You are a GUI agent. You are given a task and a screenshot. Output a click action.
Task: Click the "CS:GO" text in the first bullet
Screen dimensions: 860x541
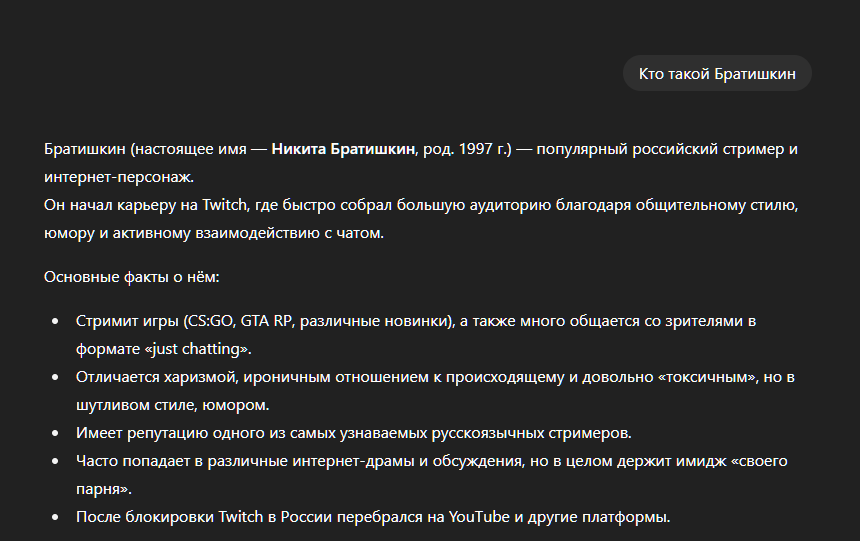point(208,321)
